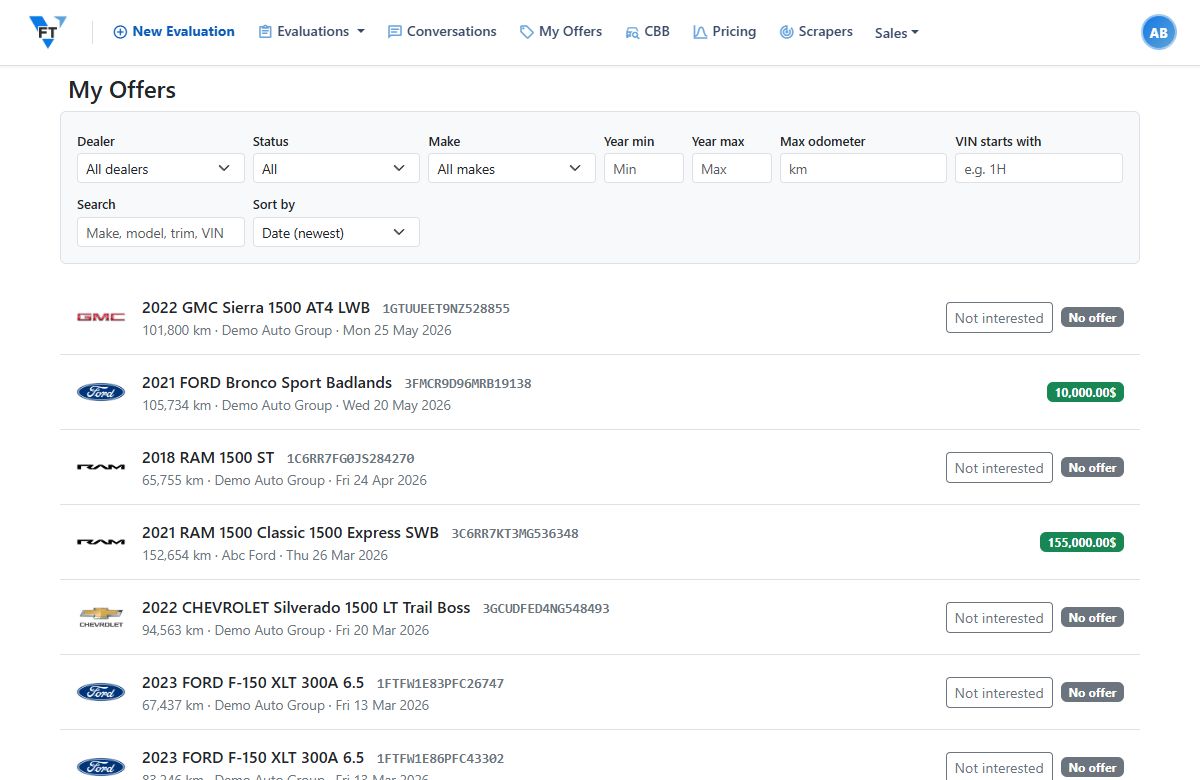The height and width of the screenshot is (780, 1200).
Task: Open the Scrapers page
Action: pos(816,32)
